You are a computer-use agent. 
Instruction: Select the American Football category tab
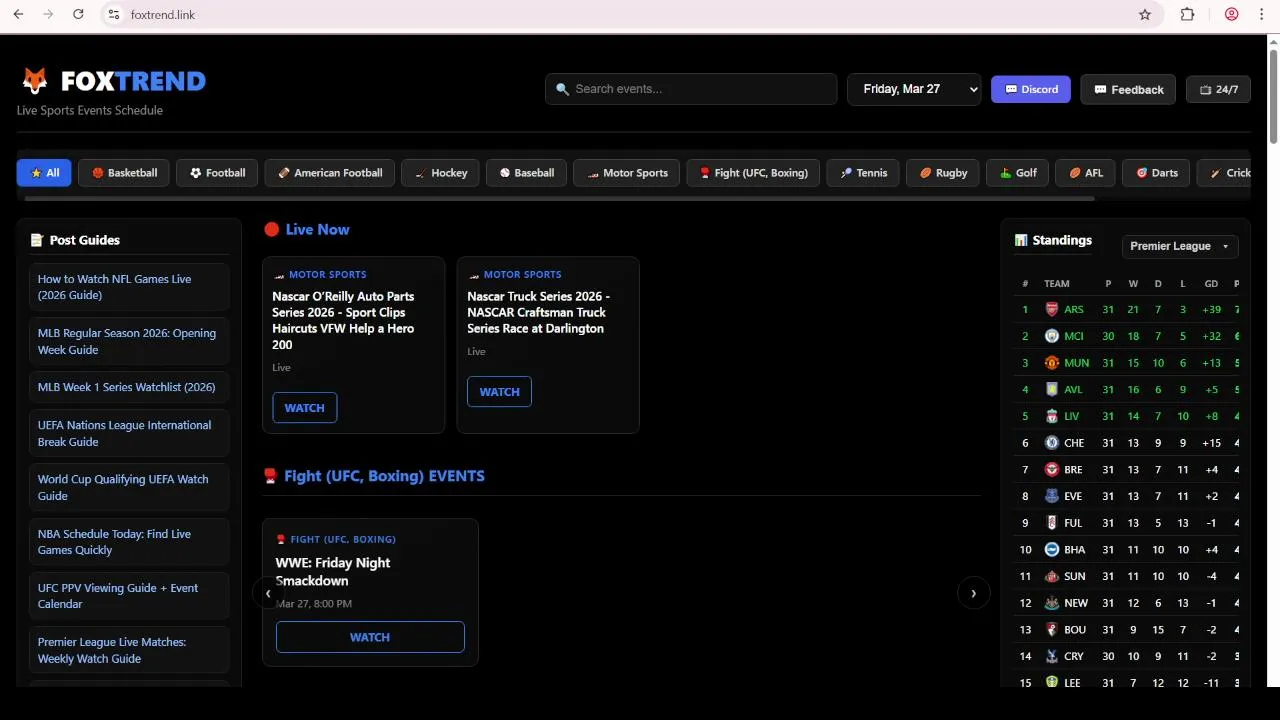[x=330, y=173]
